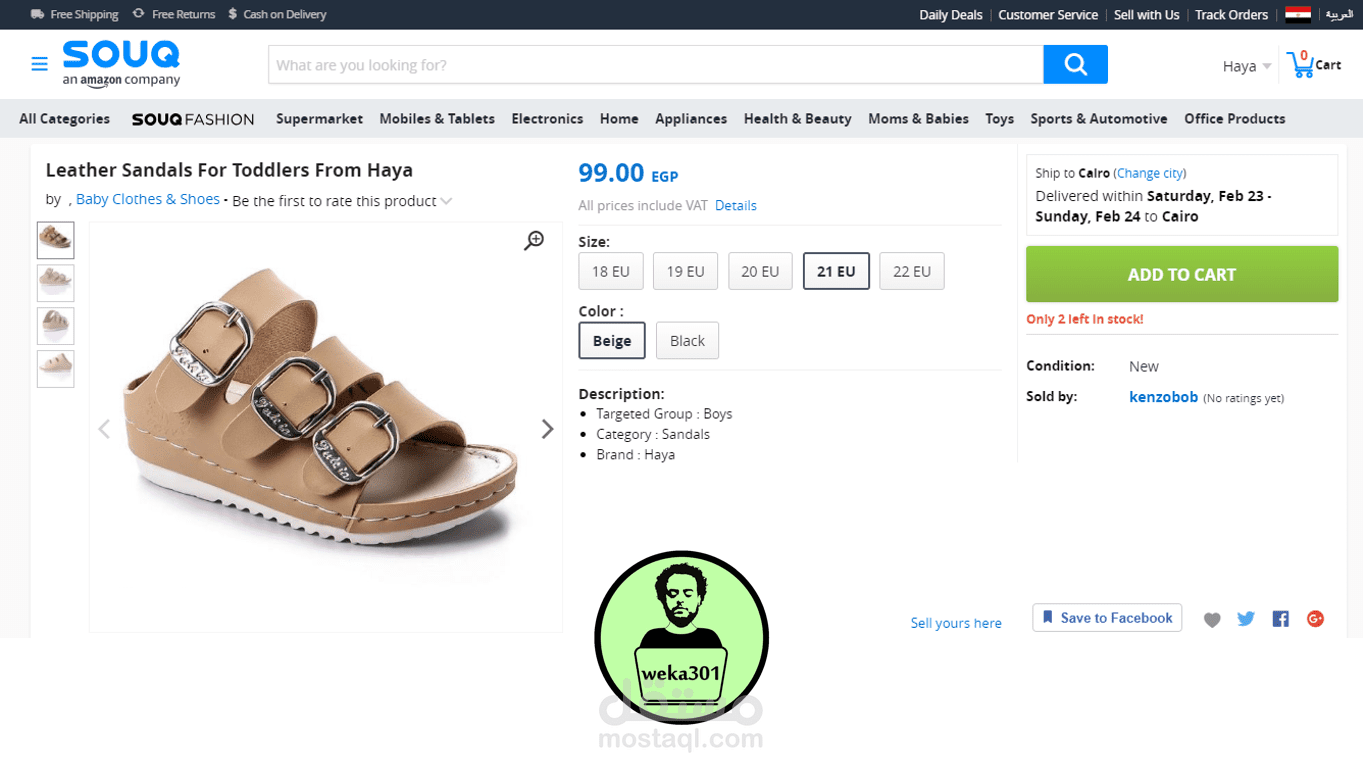Add to wishlist heart icon
Viewport: 1363px width, 768px height.
pos(1212,620)
